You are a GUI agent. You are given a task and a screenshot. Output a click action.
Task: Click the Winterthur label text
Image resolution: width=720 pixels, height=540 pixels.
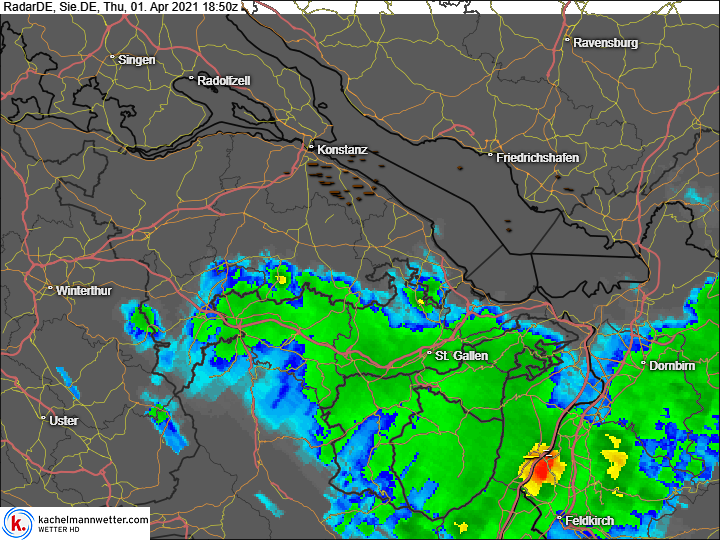85,291
